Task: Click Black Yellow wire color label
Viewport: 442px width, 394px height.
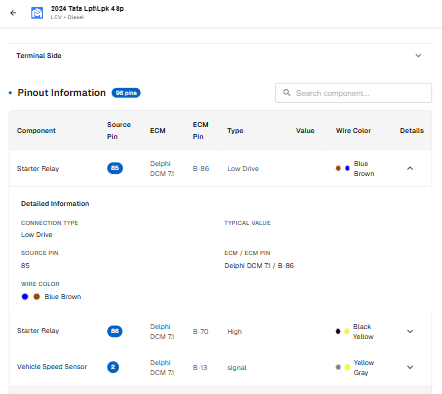Action: click(363, 332)
